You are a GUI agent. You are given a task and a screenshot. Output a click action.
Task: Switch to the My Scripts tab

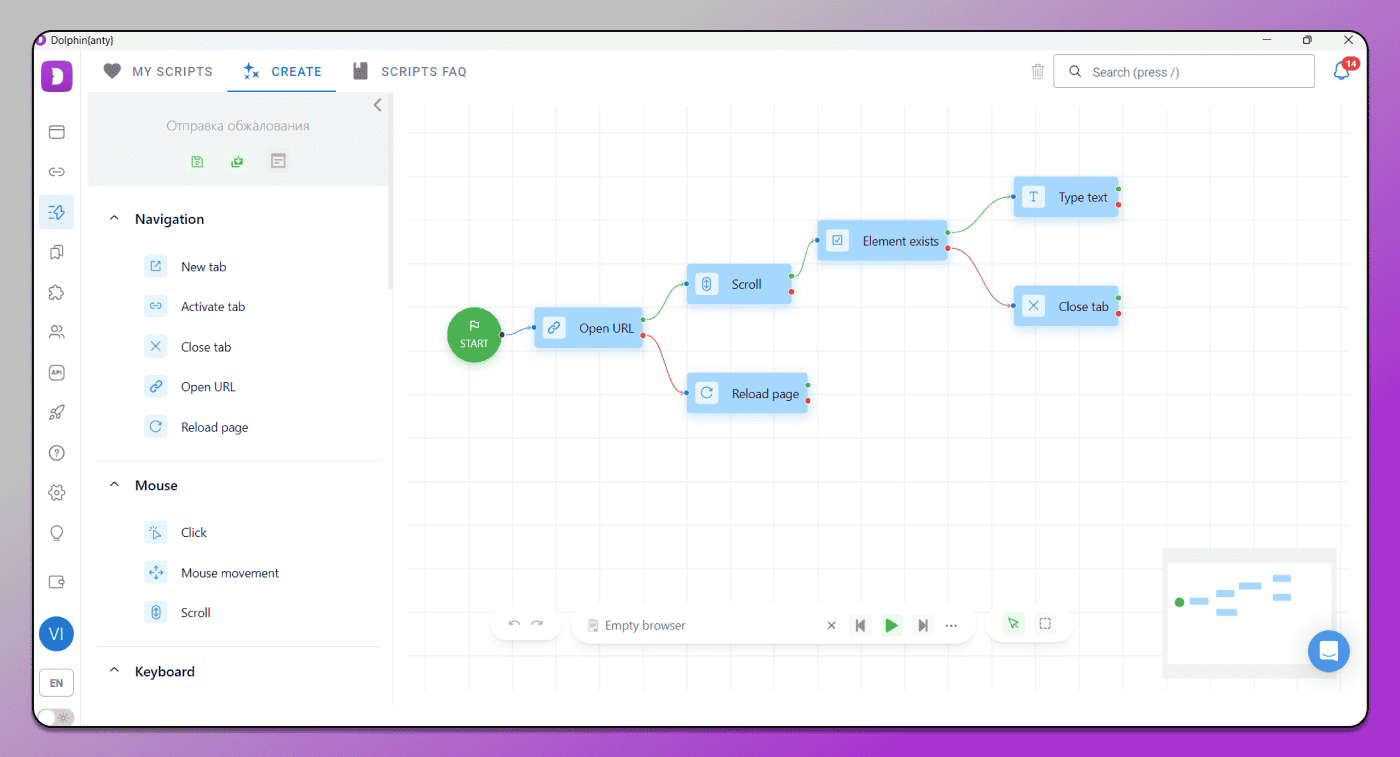[159, 72]
